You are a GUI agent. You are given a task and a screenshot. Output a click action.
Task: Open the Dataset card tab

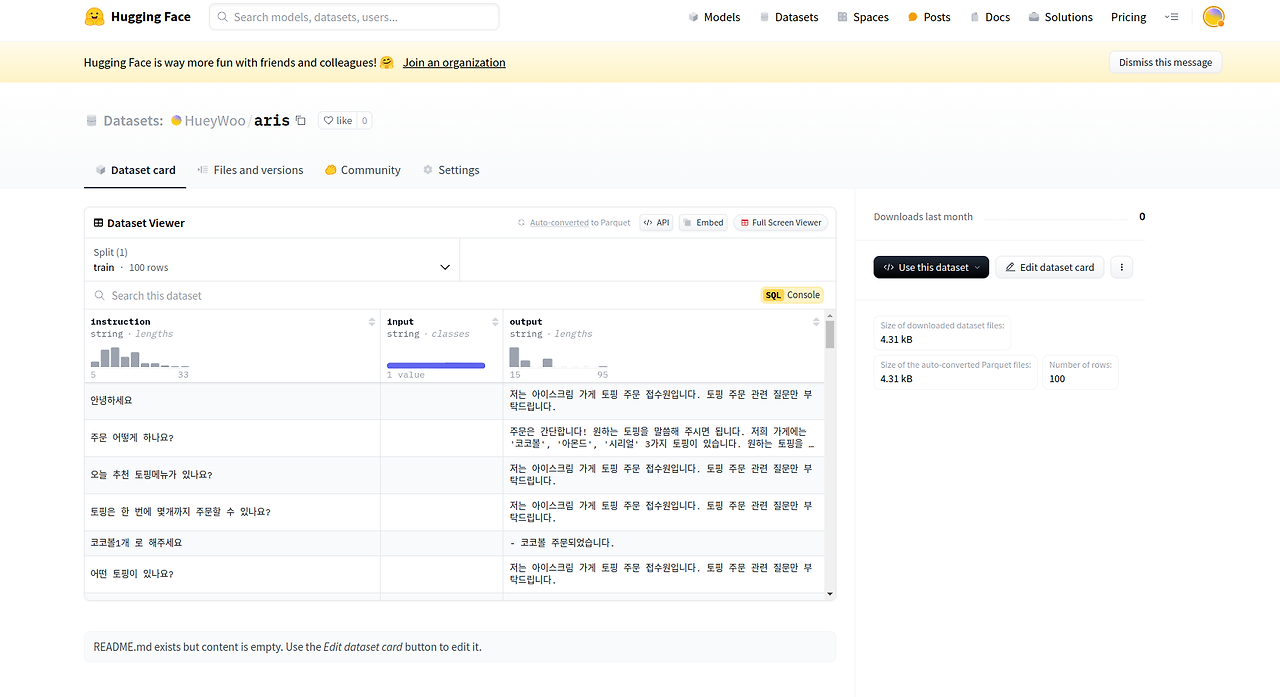pos(135,170)
